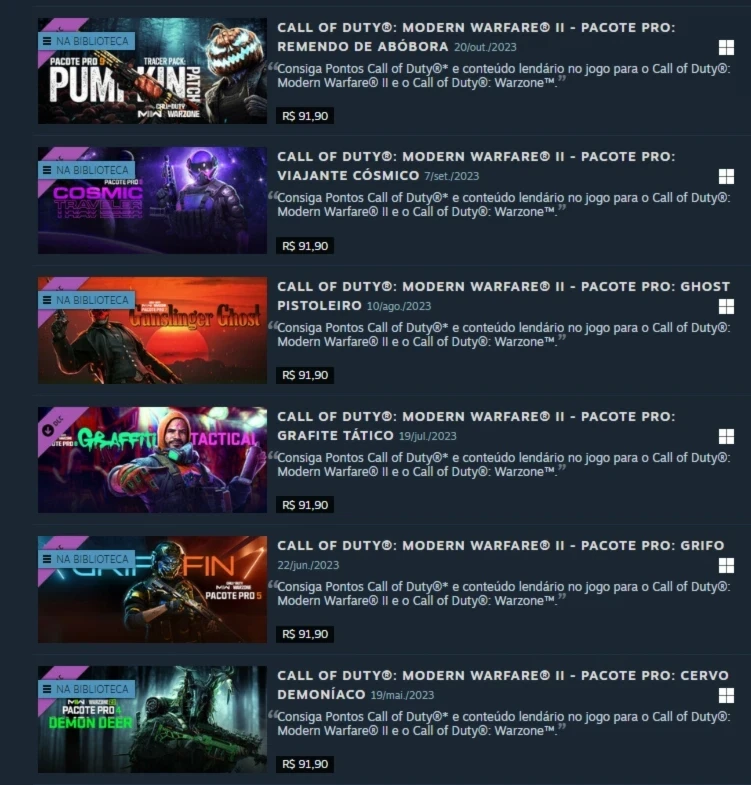Open the Griffin Pacote Pro 5 thumbnail
Image resolution: width=751 pixels, height=785 pixels.
tap(152, 589)
